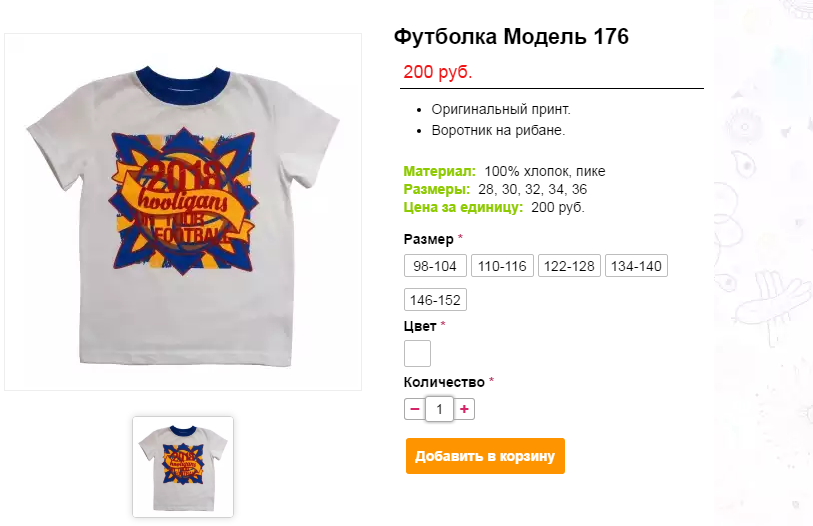Choose the 110-116 size option
This screenshot has width=813, height=526.
pyautogui.click(x=502, y=266)
